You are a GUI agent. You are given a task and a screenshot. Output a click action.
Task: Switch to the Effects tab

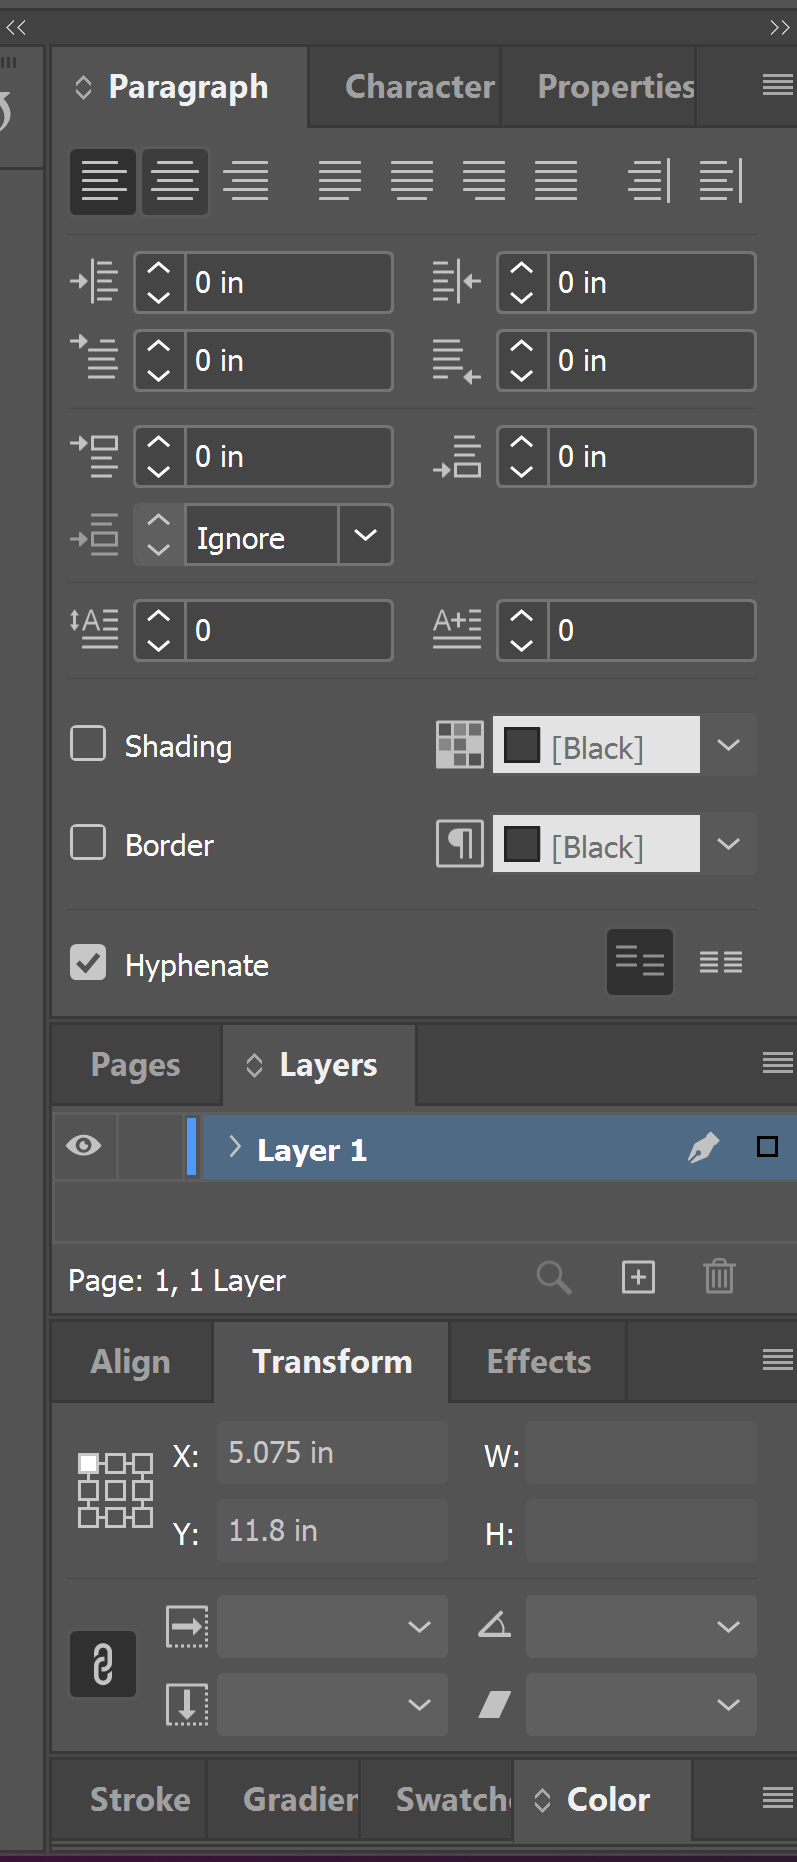539,1361
